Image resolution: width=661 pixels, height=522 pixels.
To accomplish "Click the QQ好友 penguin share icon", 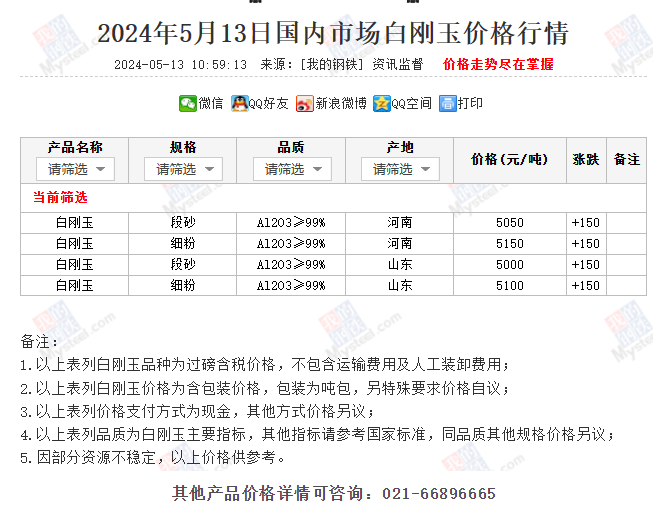I will 240,103.
